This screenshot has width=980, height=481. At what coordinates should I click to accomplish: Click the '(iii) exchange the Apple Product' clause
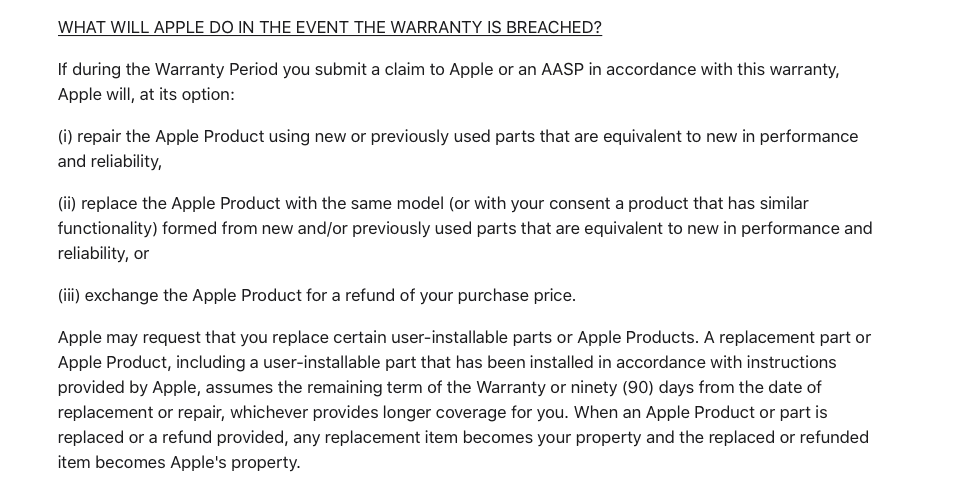pos(317,295)
